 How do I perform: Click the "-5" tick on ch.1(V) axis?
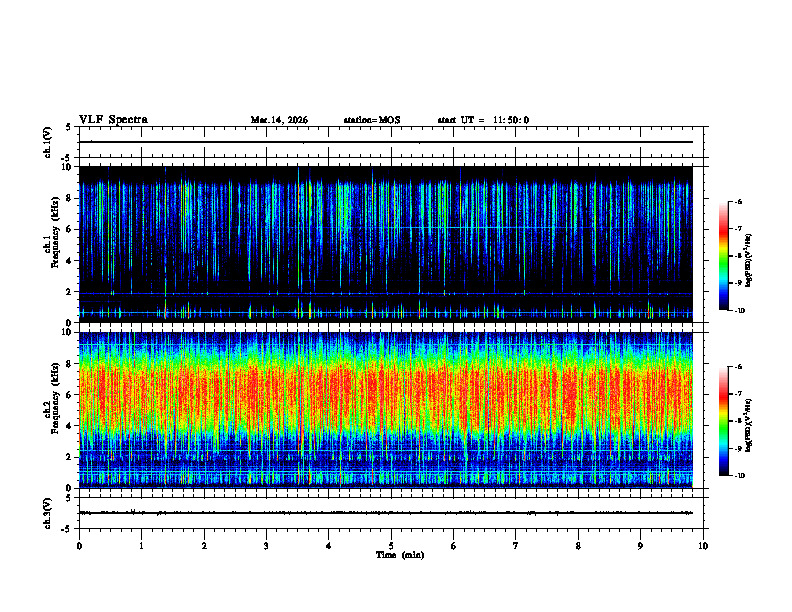click(x=67, y=158)
